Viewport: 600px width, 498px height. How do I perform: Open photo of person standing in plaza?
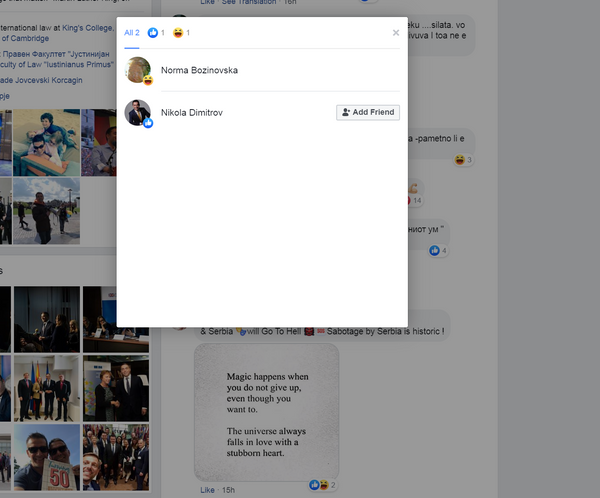tap(47, 211)
